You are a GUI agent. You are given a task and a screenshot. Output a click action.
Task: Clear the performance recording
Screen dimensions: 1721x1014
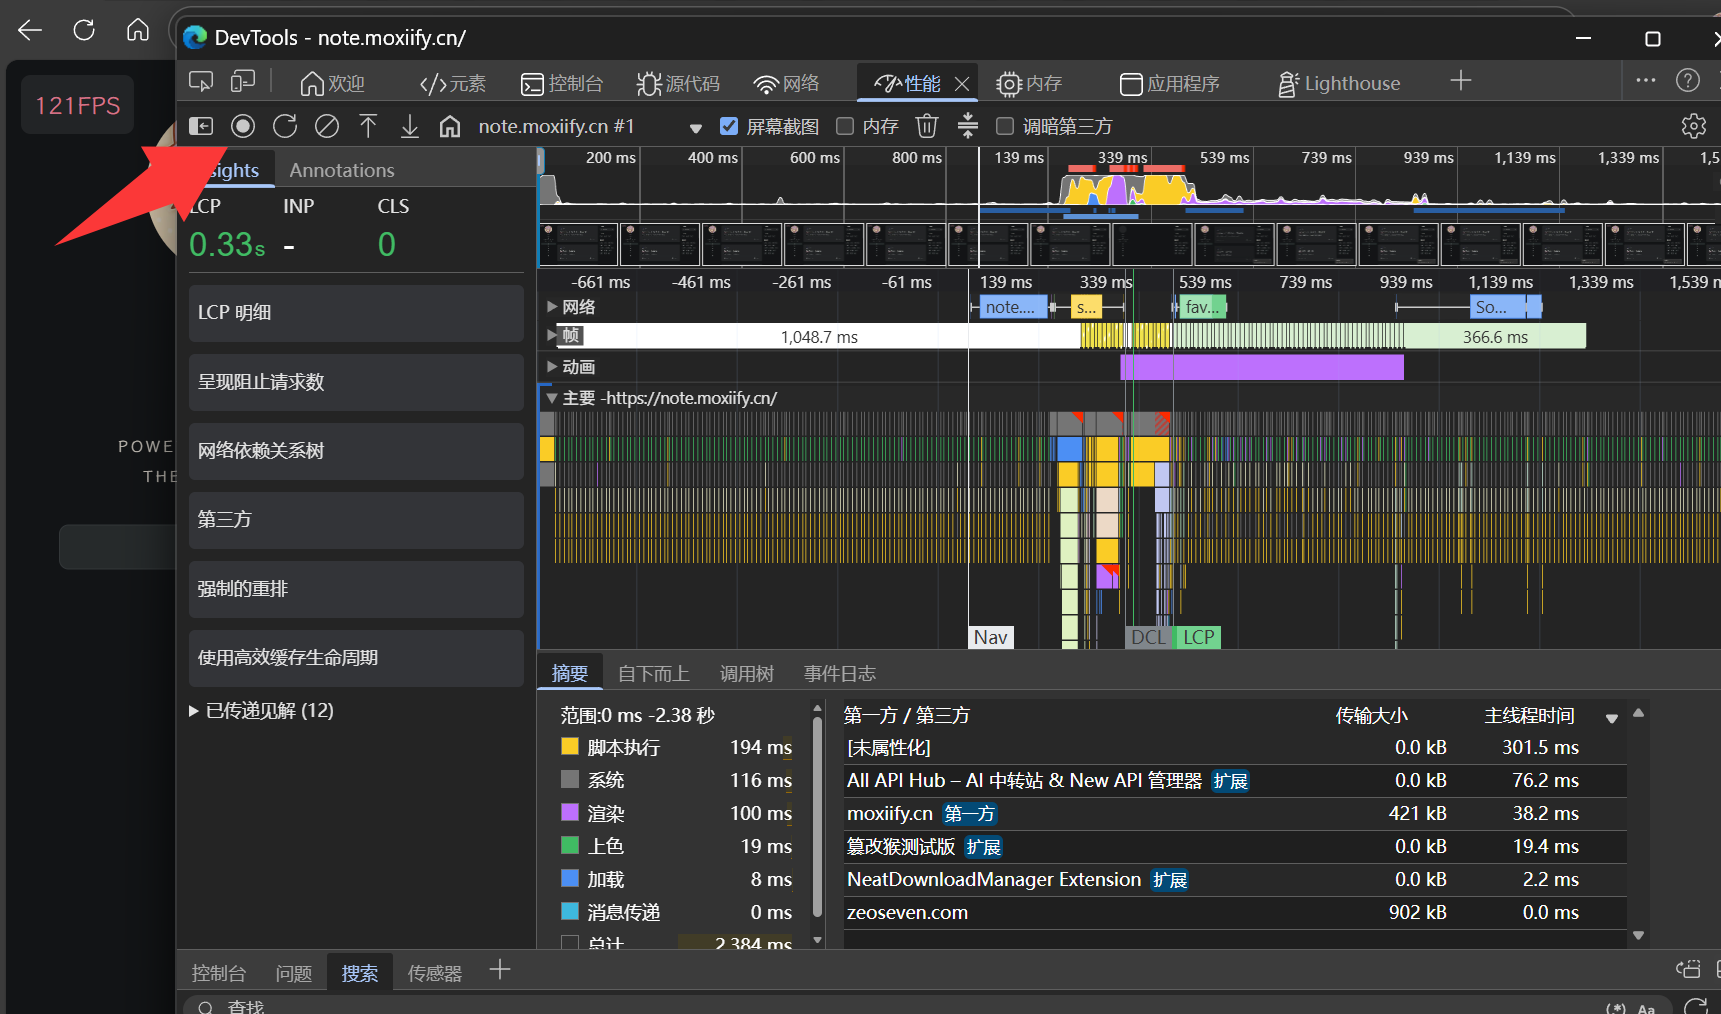pos(327,126)
